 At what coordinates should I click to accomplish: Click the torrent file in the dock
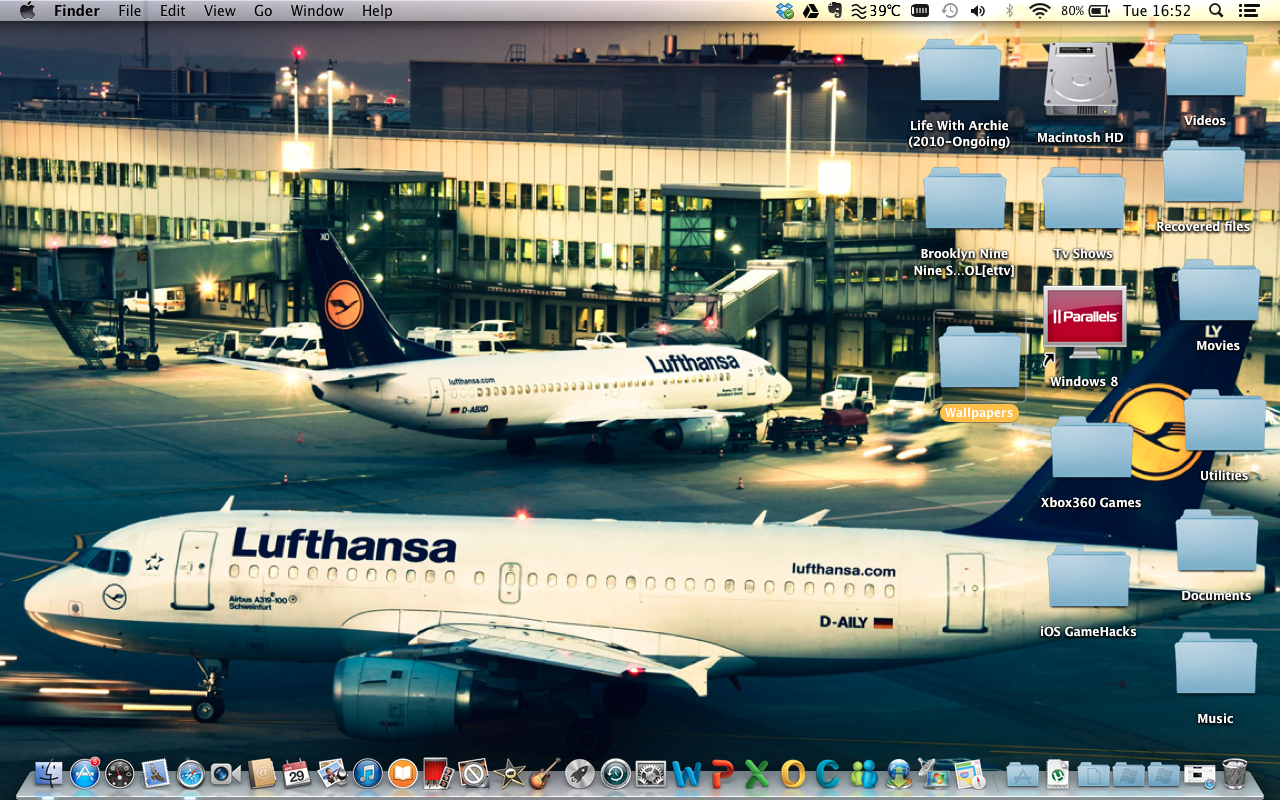1057,773
